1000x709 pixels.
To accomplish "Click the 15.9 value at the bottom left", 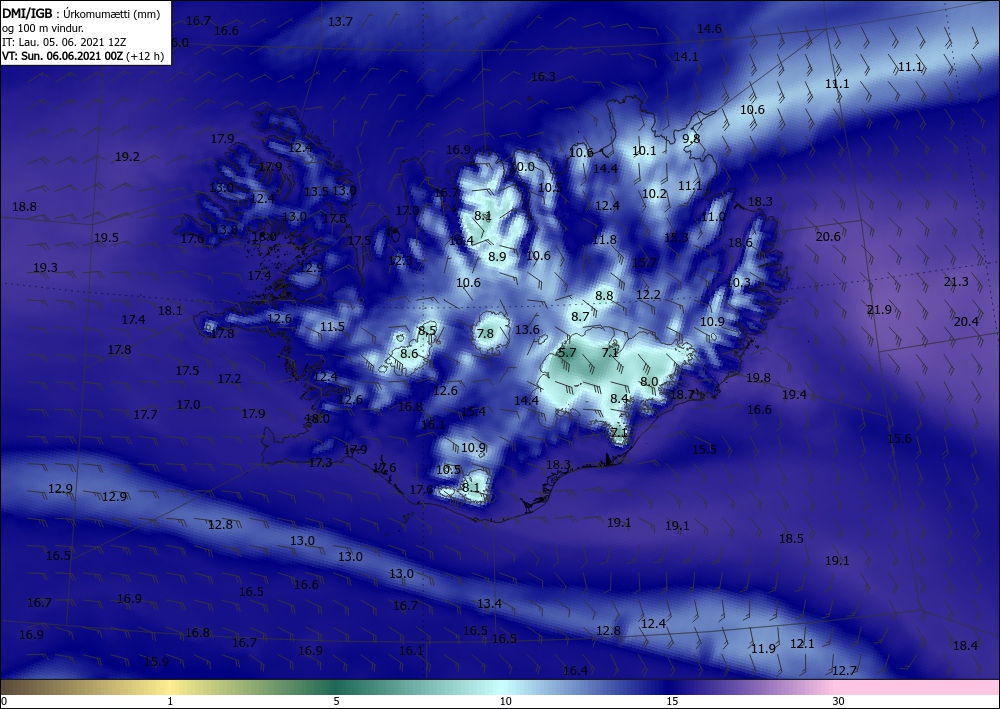I will pyautogui.click(x=156, y=662).
